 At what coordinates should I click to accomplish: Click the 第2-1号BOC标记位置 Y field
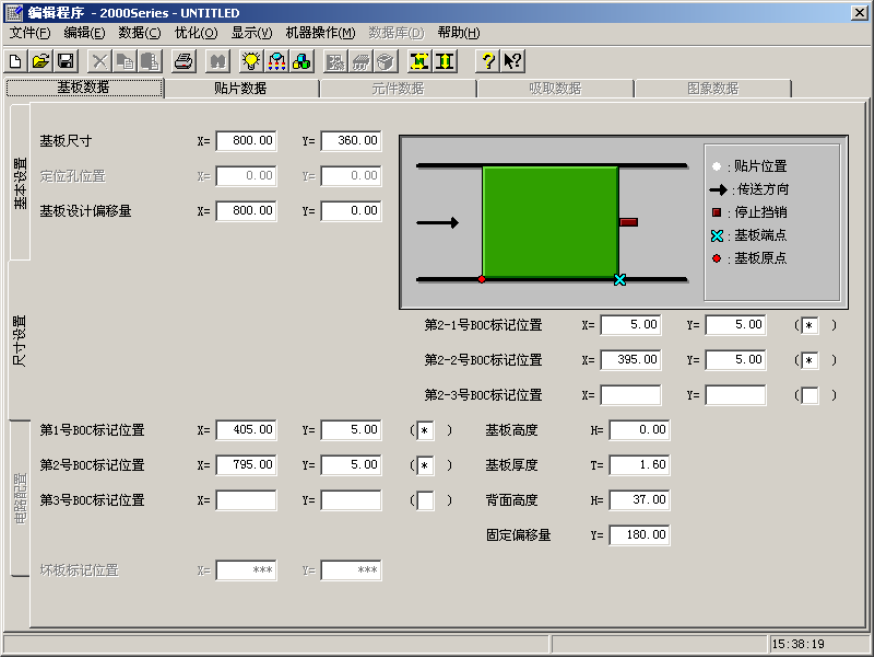736,325
